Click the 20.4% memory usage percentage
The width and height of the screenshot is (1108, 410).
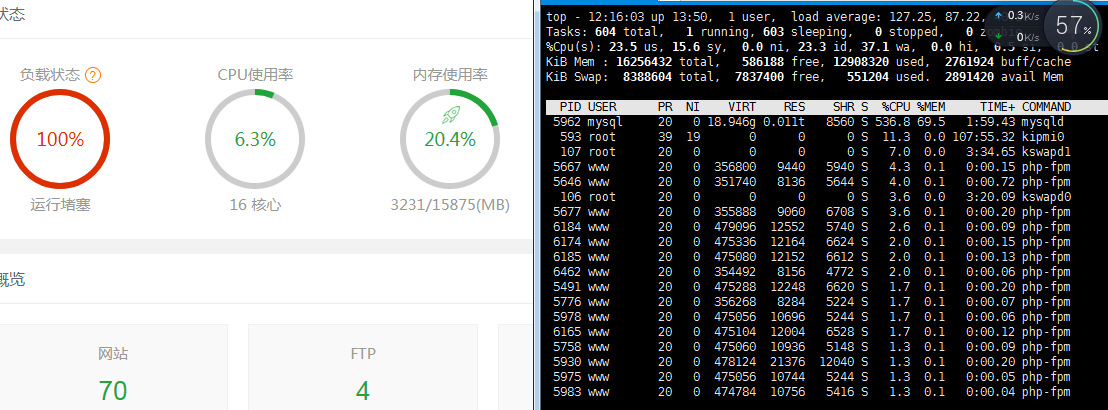click(450, 140)
